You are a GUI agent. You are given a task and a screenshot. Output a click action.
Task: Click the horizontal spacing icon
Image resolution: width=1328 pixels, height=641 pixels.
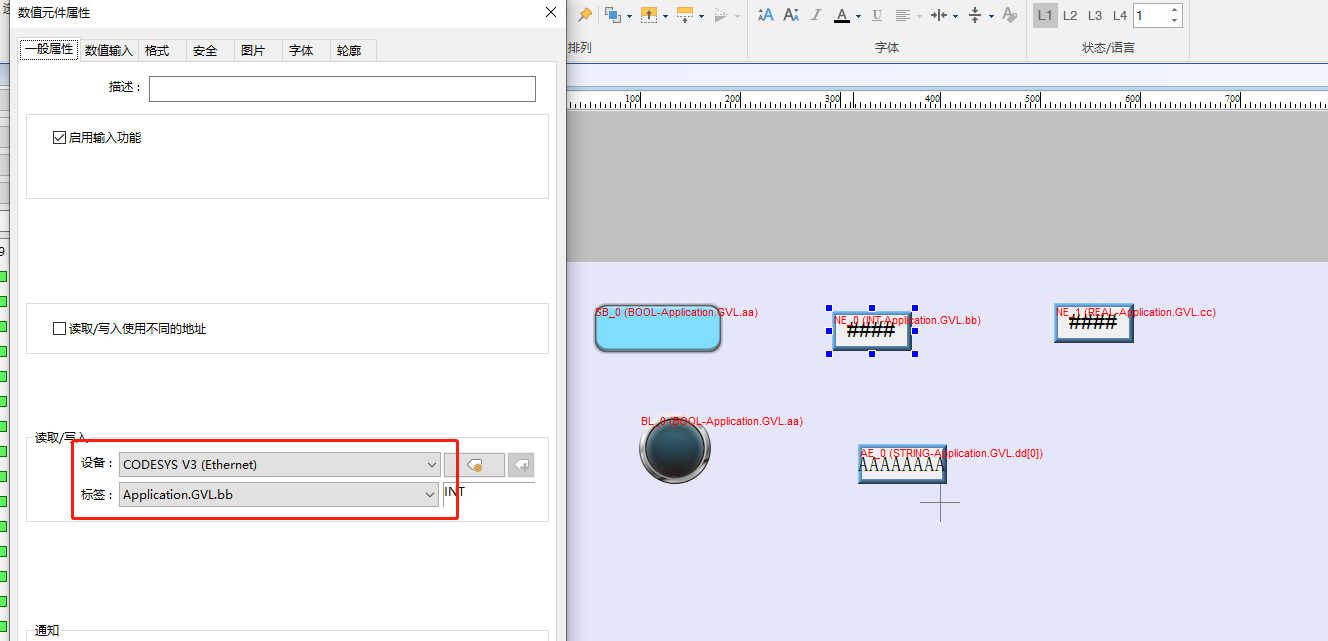pyautogui.click(x=939, y=15)
